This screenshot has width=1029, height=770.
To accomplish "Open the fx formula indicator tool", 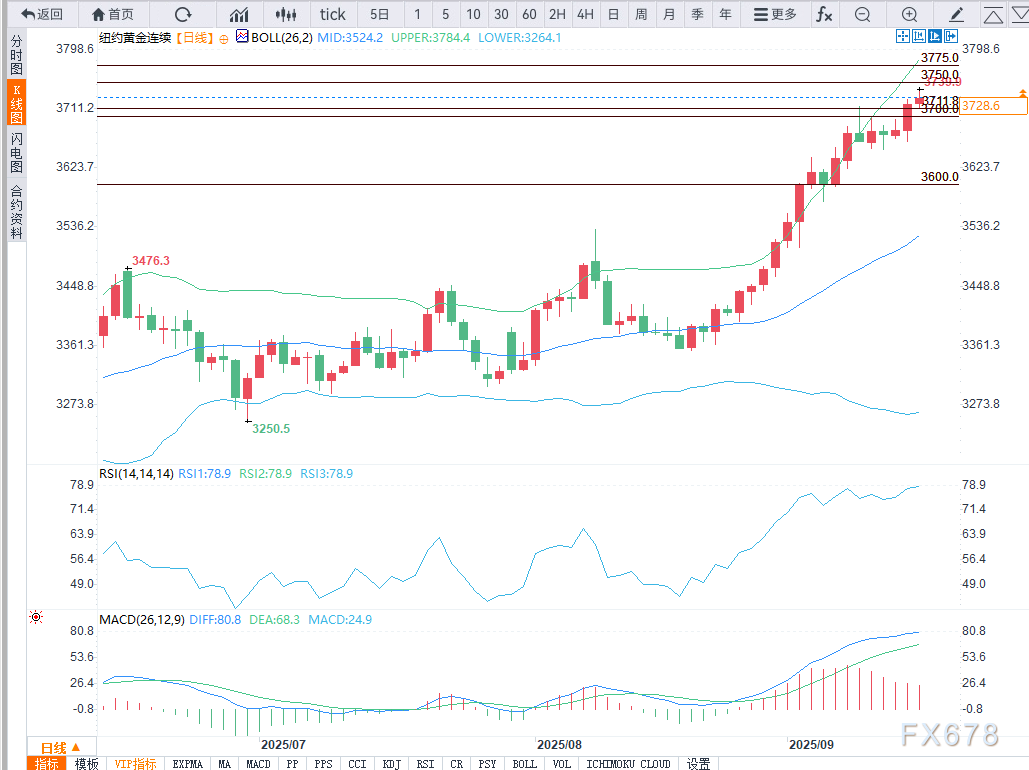I will tap(823, 14).
